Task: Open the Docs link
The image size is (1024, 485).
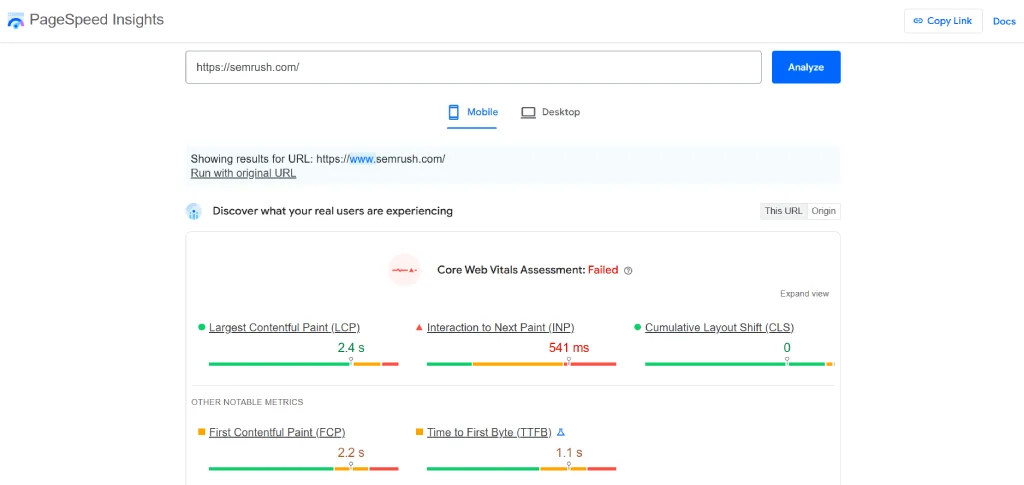Action: click(x=1004, y=21)
